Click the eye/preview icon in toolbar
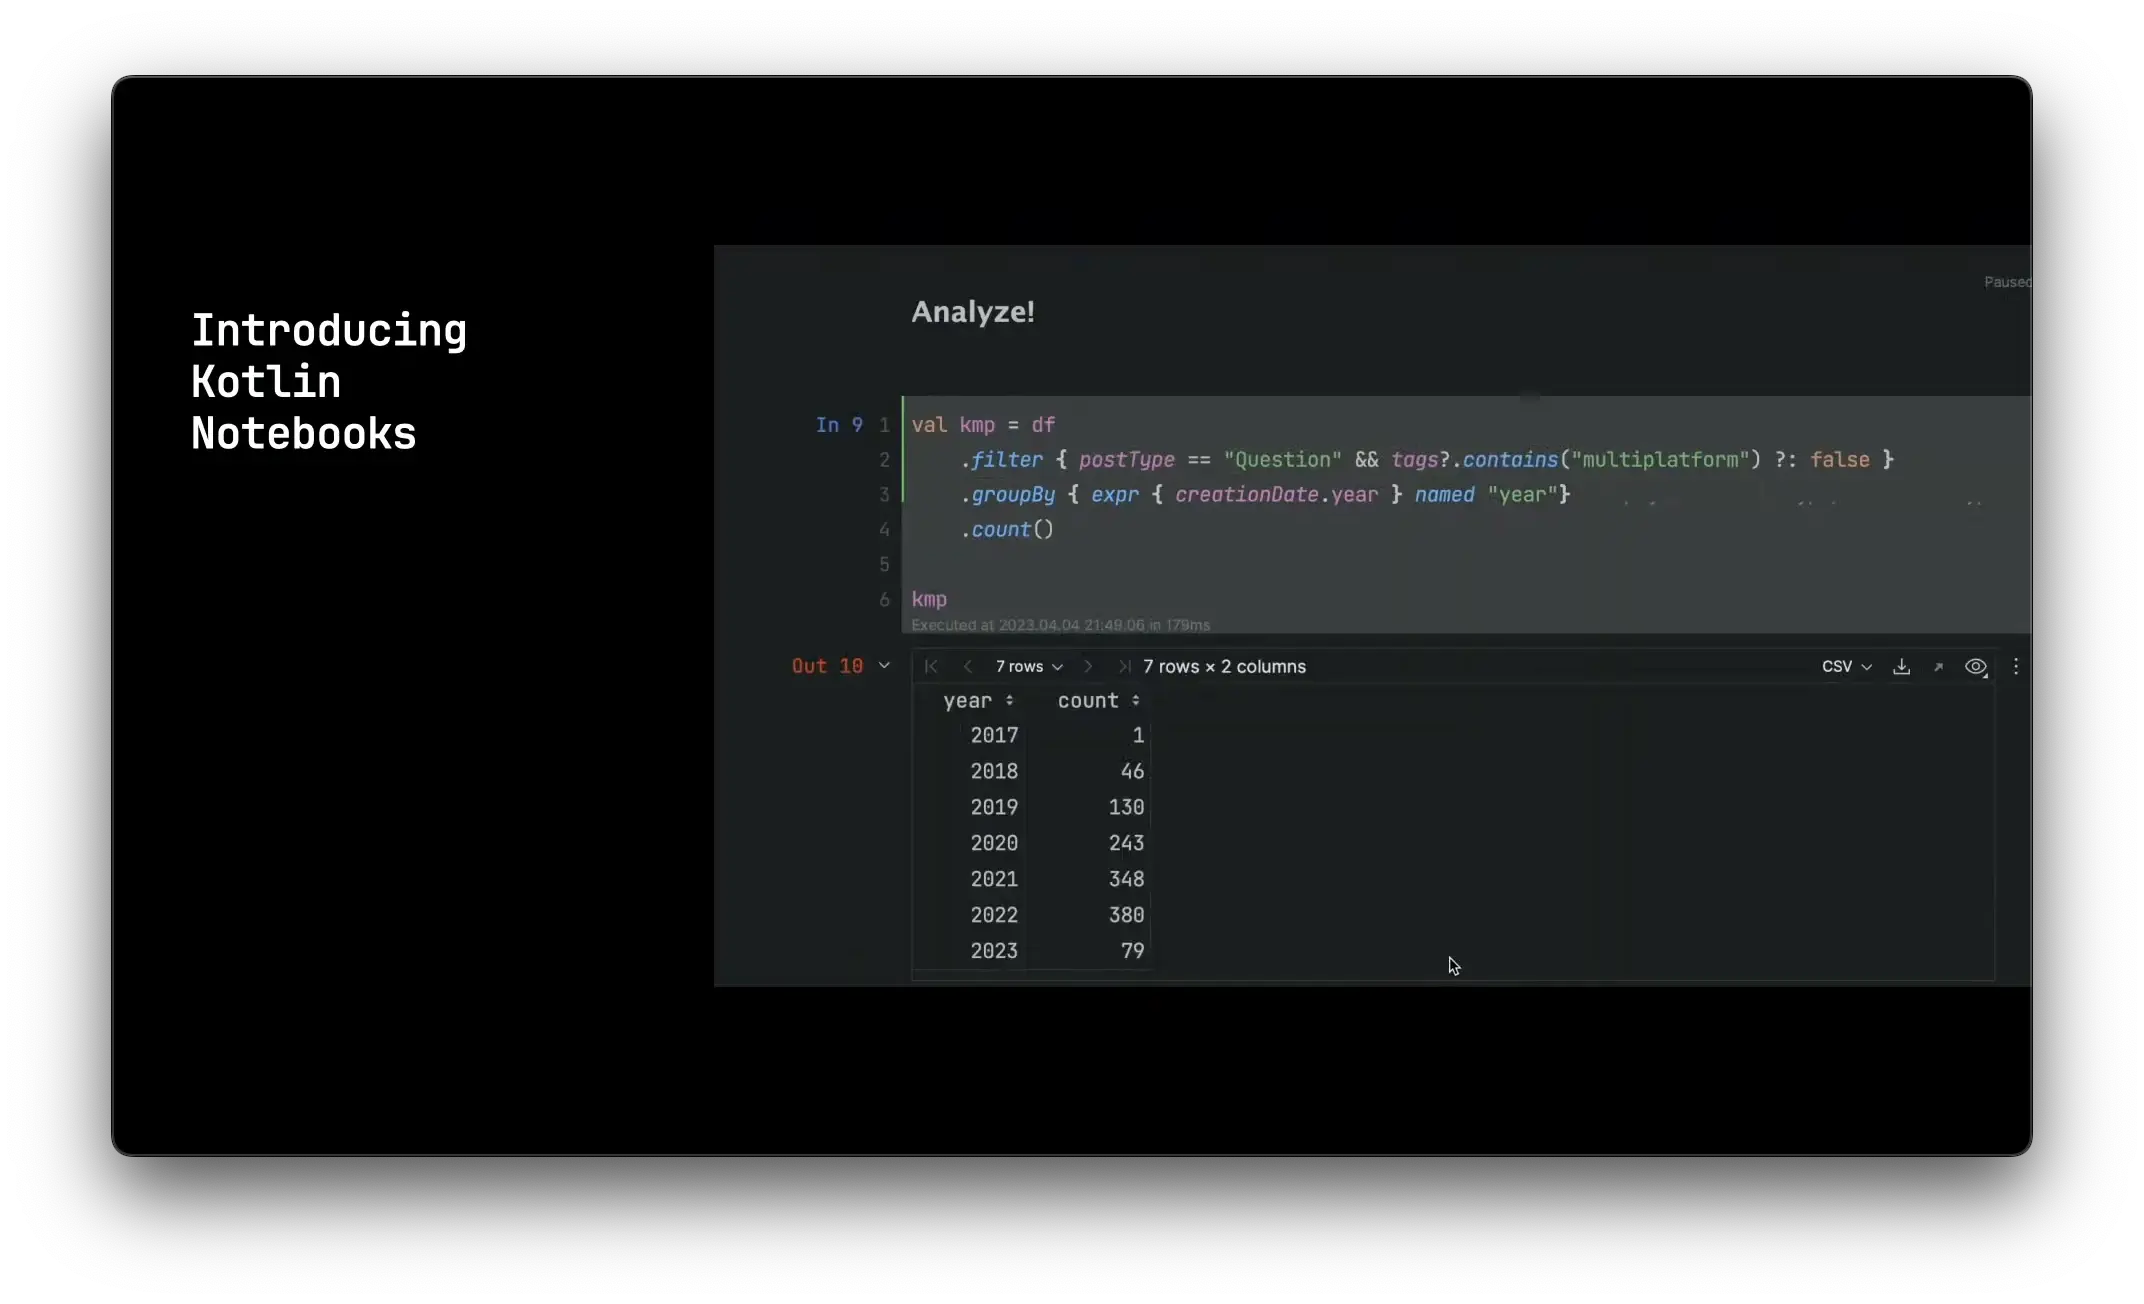This screenshot has width=2144, height=1304. pos(1977,665)
